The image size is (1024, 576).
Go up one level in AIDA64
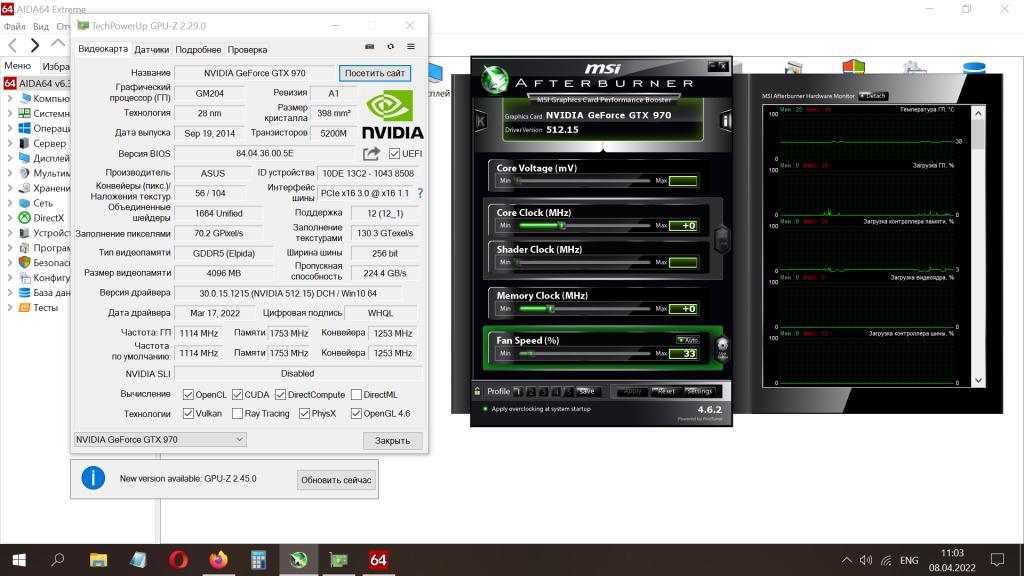(58, 43)
